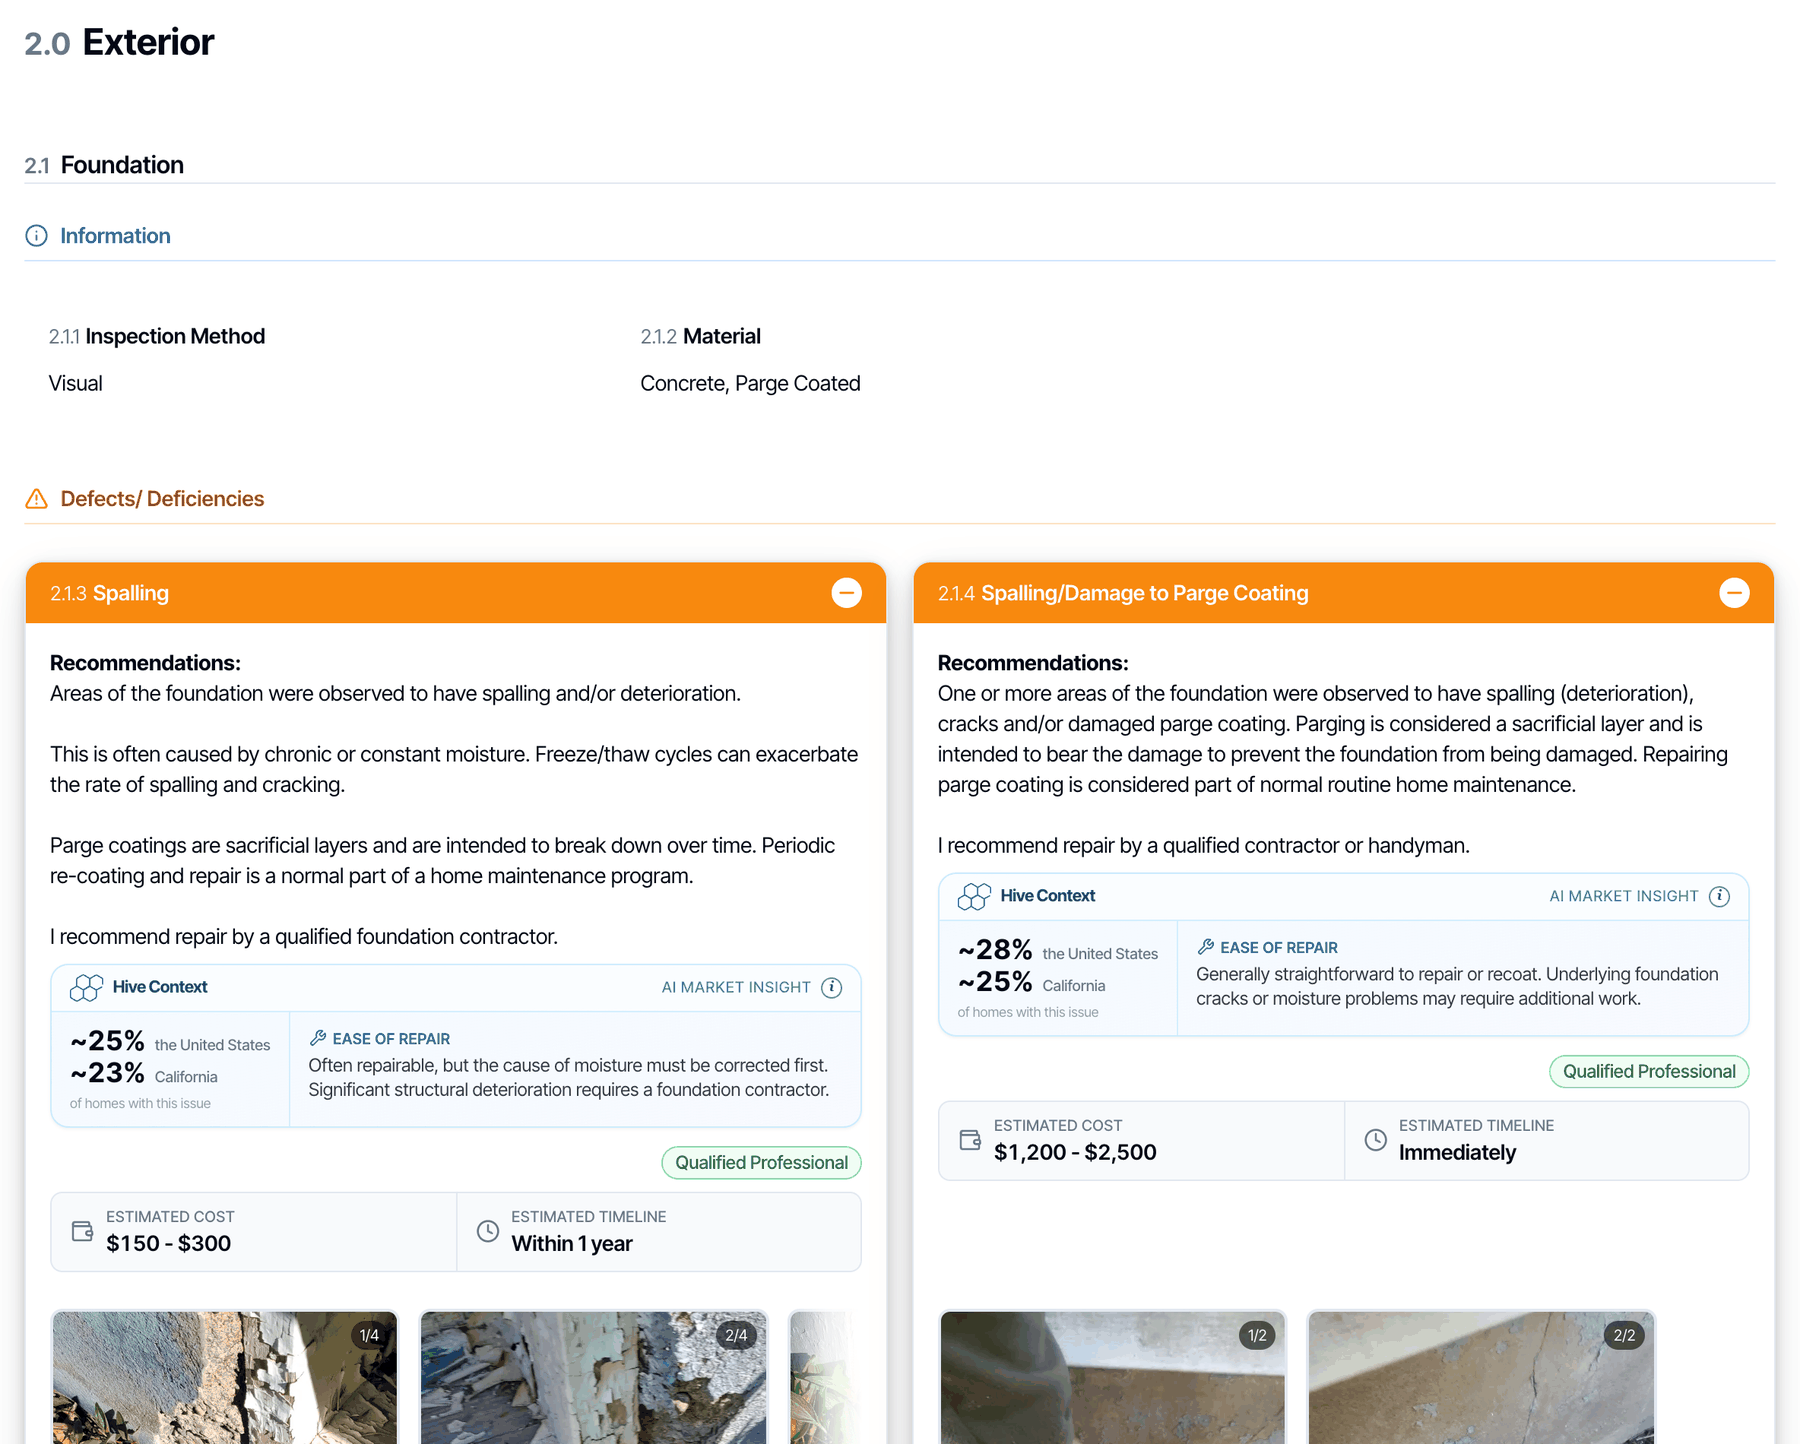Screen dimensions: 1800x1444
Task: Click the ~25% United States statistic
Action: click(170, 1042)
